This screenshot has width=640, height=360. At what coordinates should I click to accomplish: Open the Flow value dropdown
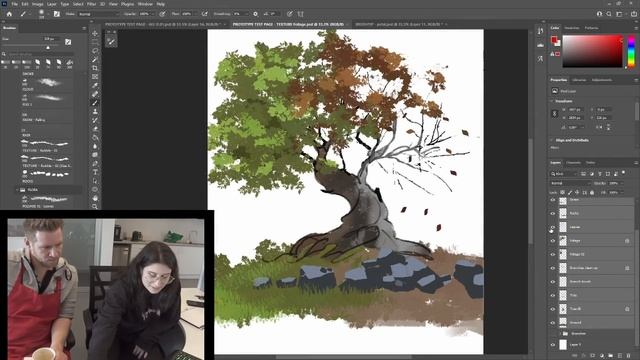[195, 14]
